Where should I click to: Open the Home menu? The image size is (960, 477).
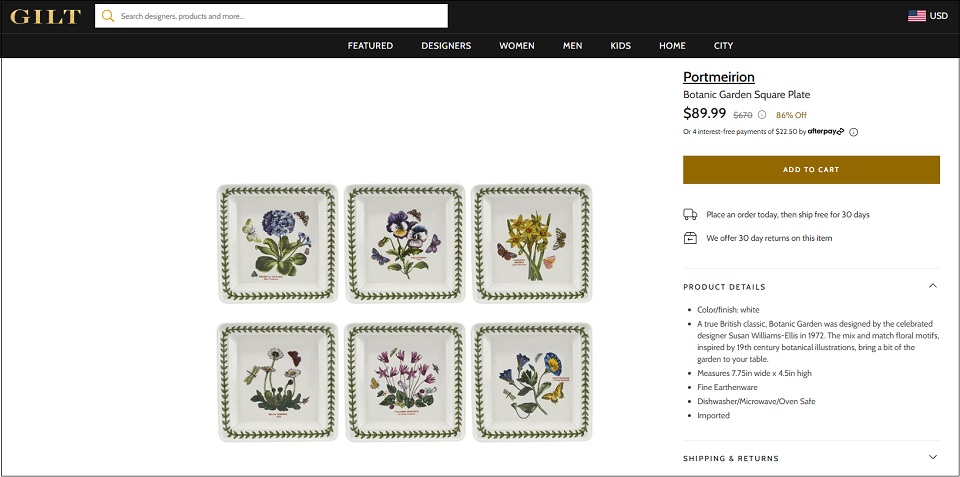(x=672, y=45)
